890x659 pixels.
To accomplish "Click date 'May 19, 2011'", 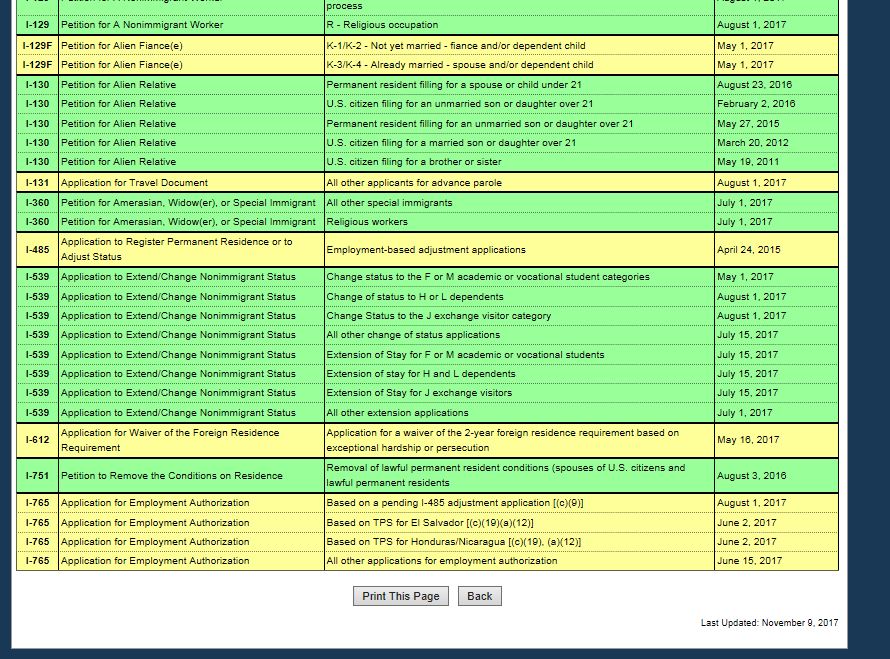I will pos(748,162).
